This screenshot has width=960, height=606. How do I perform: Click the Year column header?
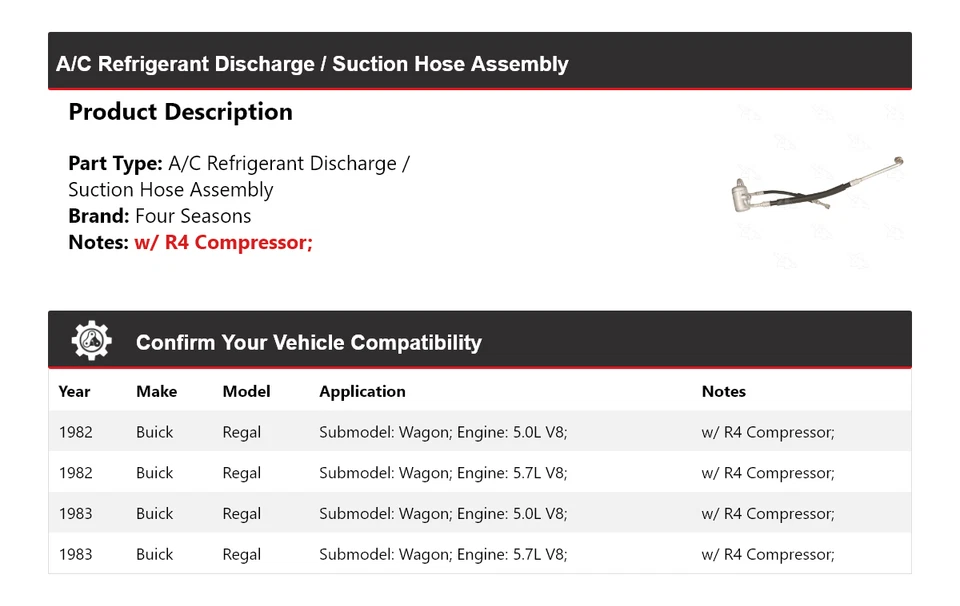coord(74,392)
